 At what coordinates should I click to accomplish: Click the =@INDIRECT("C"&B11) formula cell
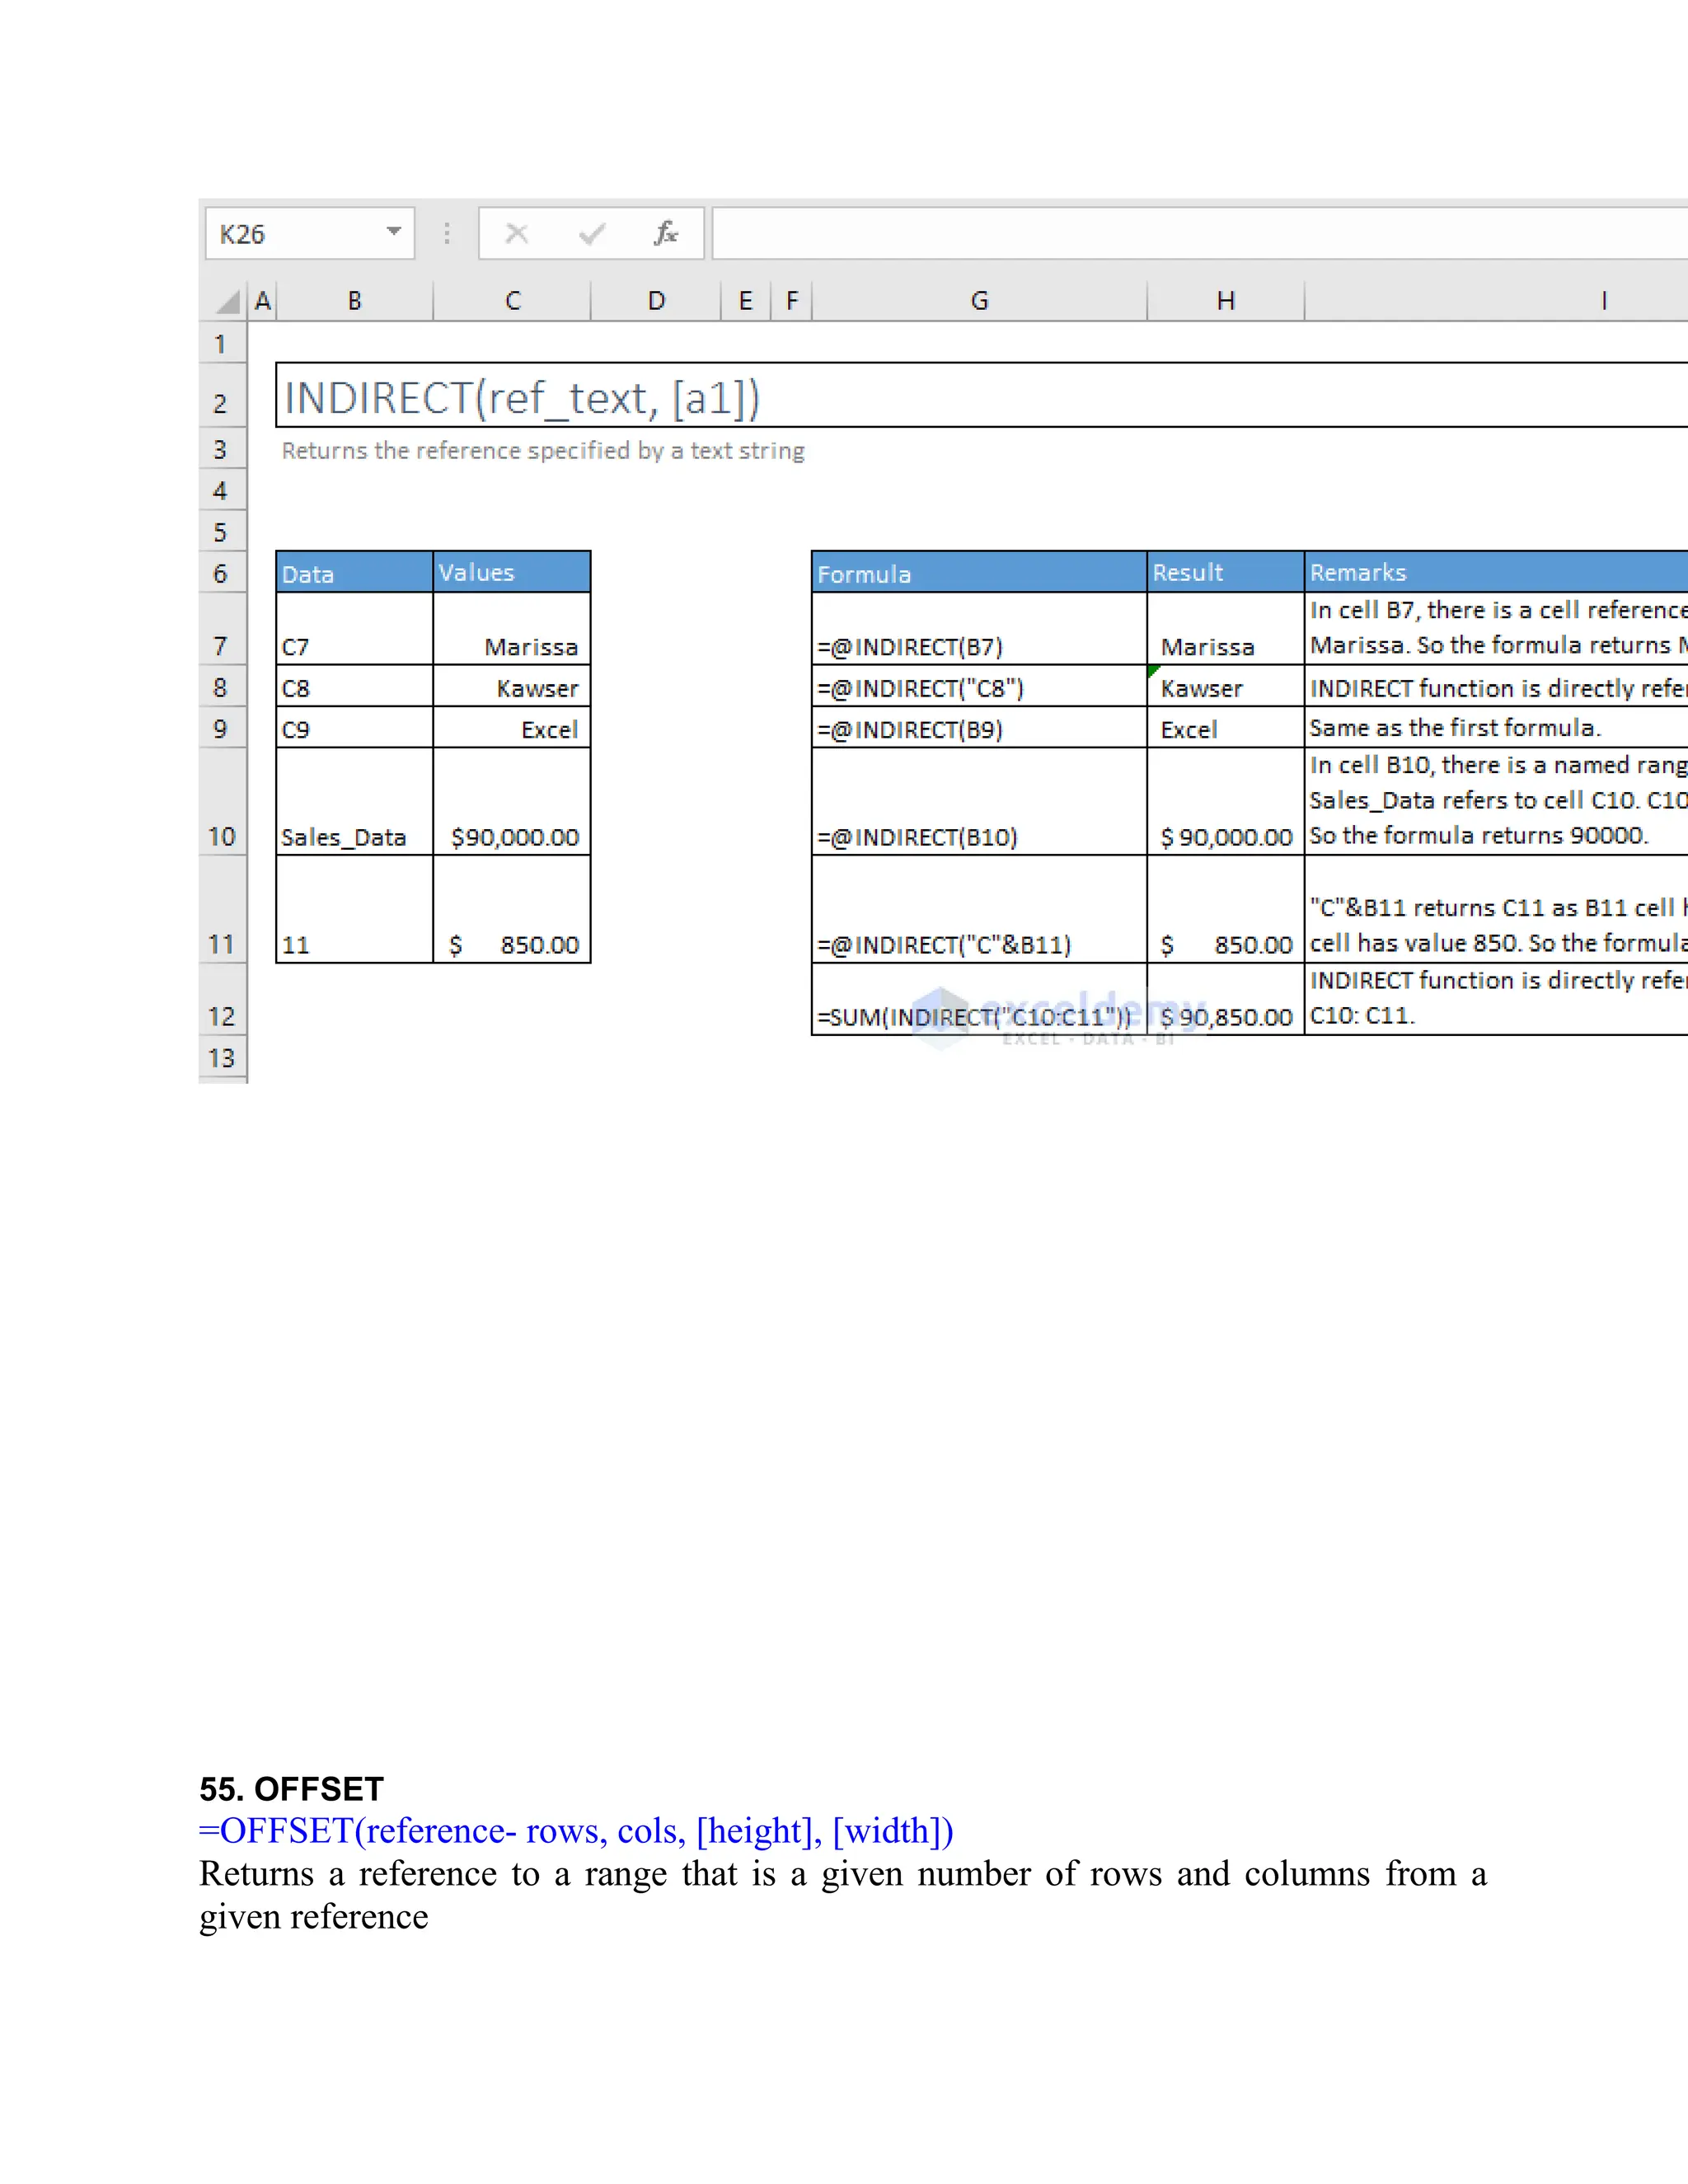click(x=979, y=909)
